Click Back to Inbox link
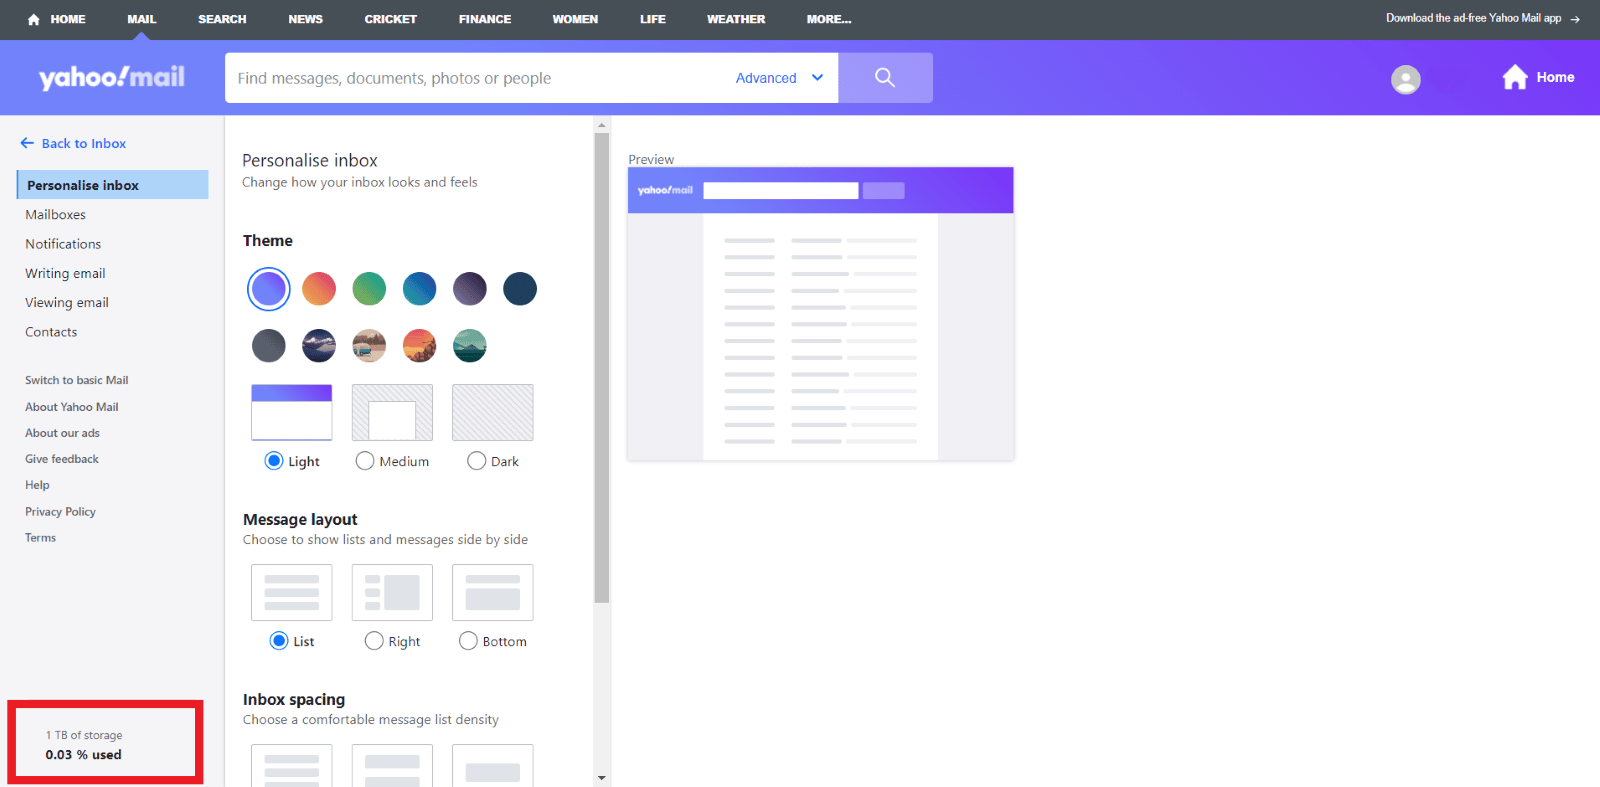1600x787 pixels. (84, 143)
